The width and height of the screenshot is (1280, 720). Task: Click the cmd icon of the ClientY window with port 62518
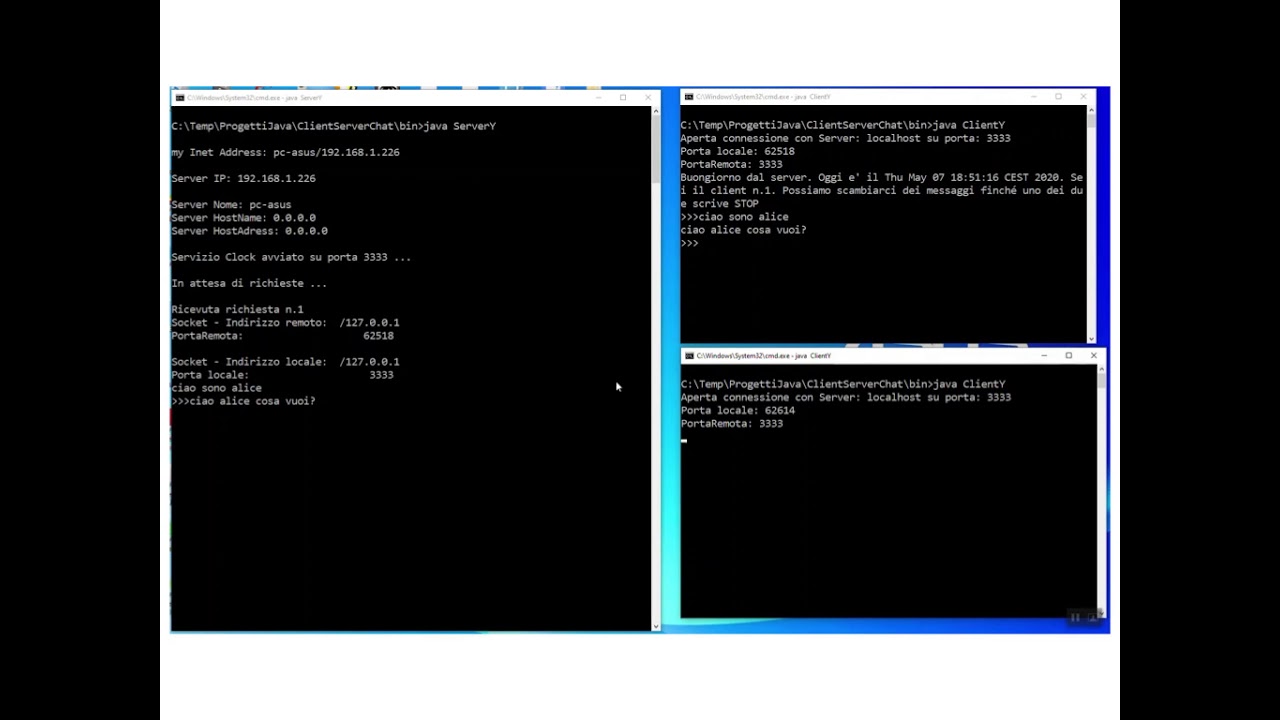click(x=689, y=97)
